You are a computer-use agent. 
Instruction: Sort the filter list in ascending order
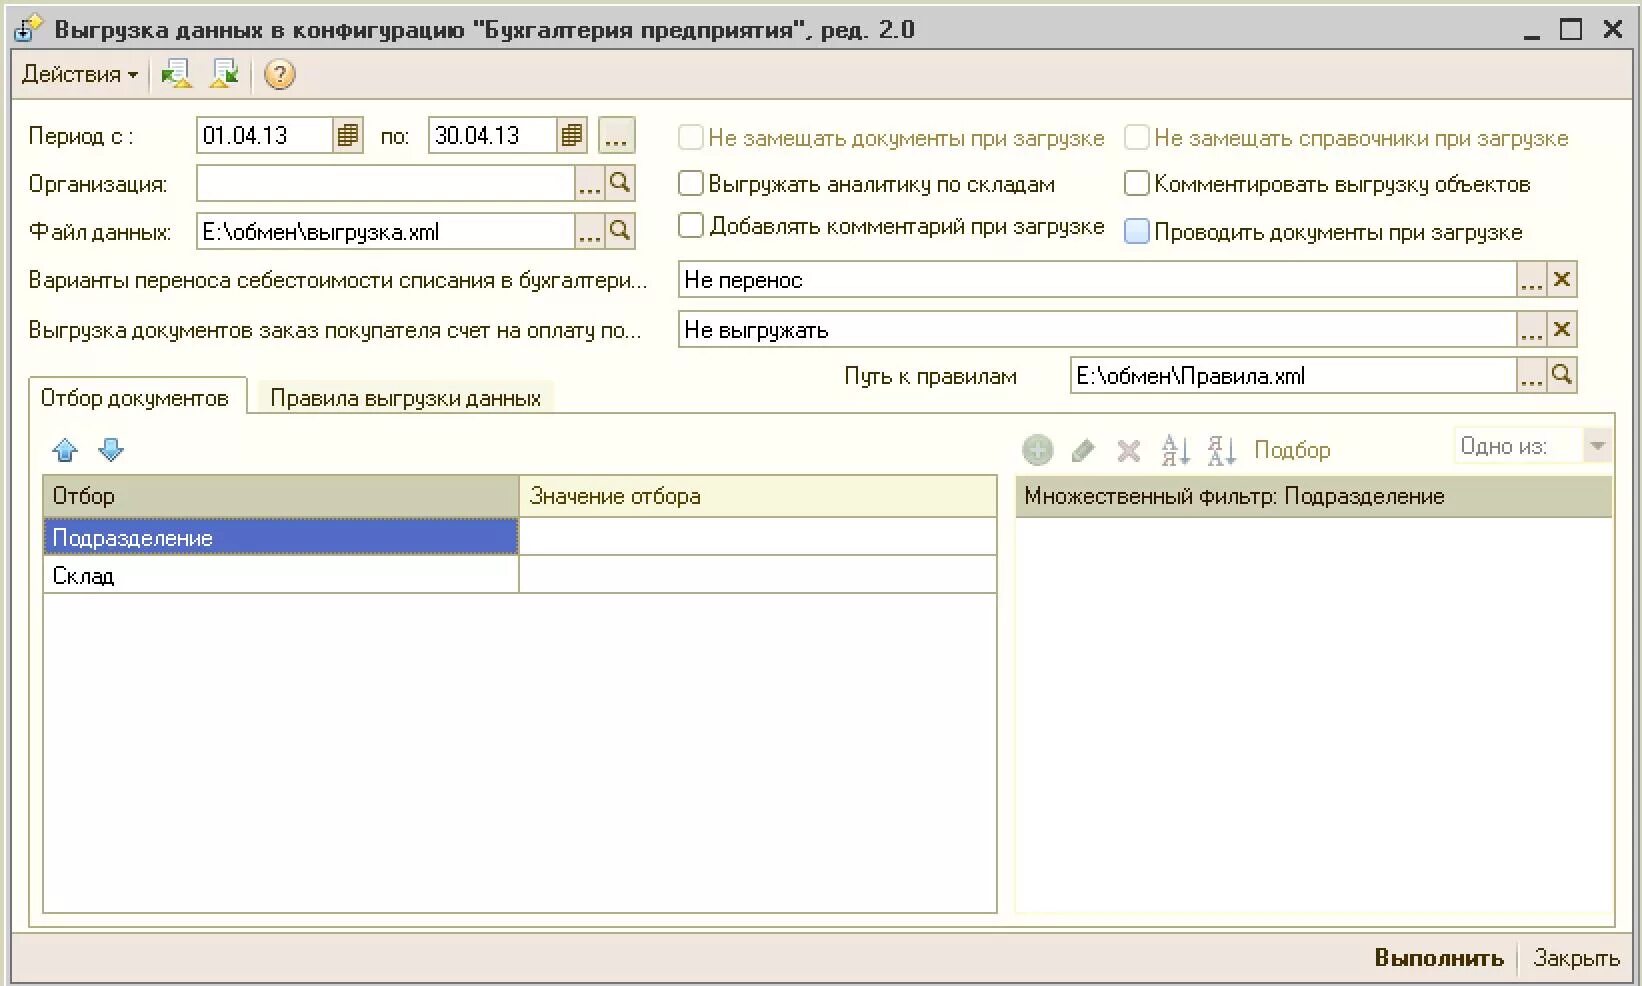point(1175,450)
